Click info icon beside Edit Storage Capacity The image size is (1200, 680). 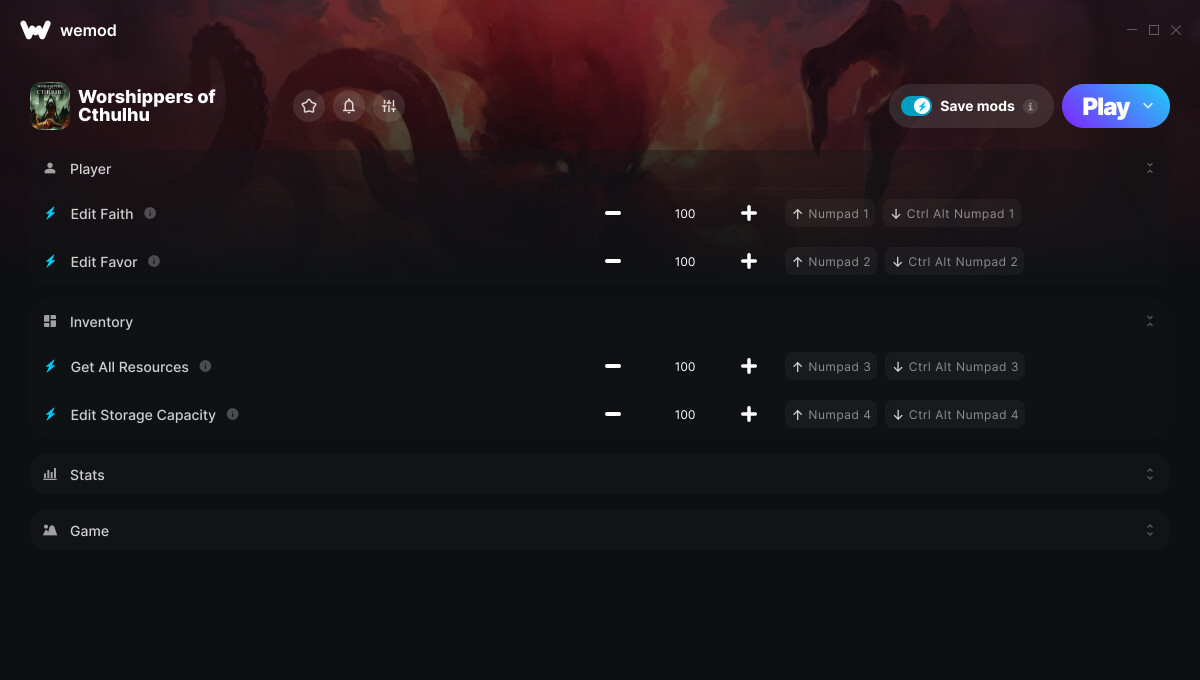click(x=232, y=414)
